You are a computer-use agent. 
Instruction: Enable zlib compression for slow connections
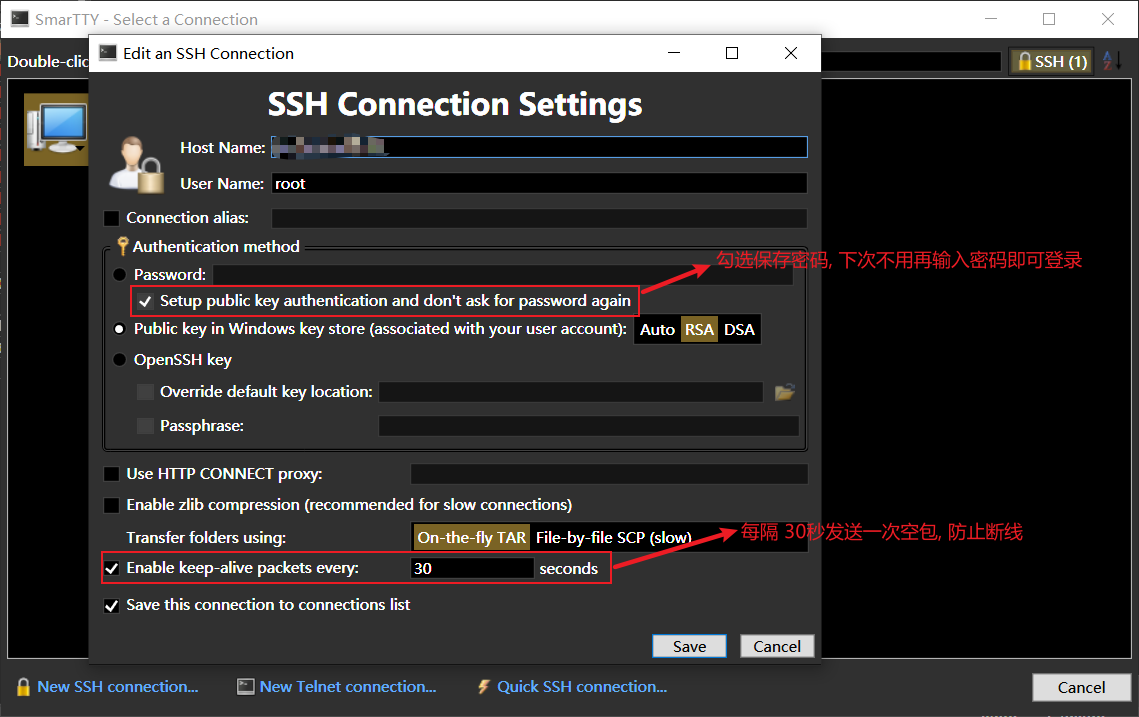coord(112,505)
